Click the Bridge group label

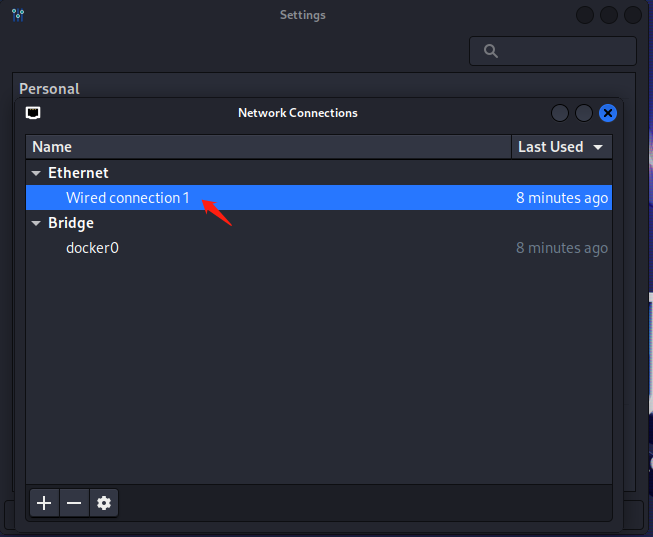click(71, 223)
